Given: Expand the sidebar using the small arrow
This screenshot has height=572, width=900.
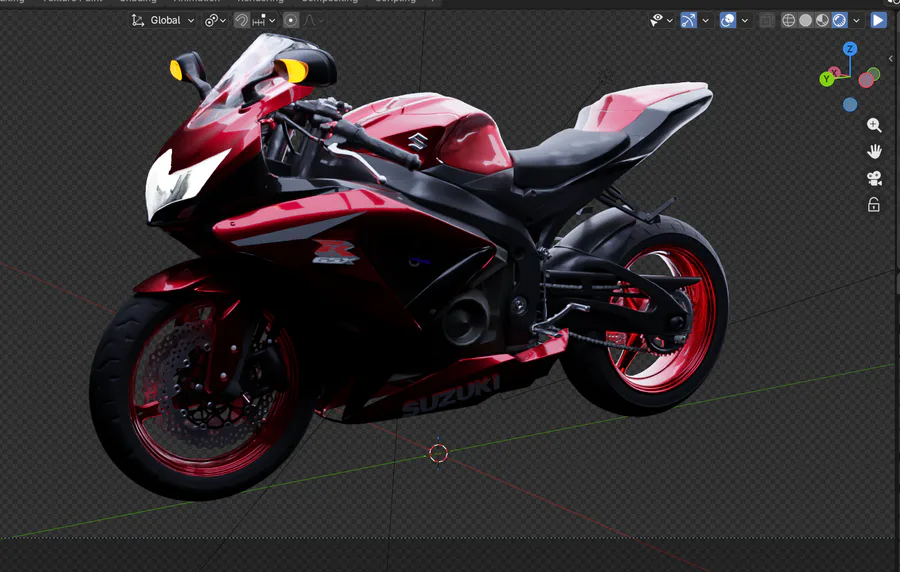Looking at the screenshot, I should 891,59.
